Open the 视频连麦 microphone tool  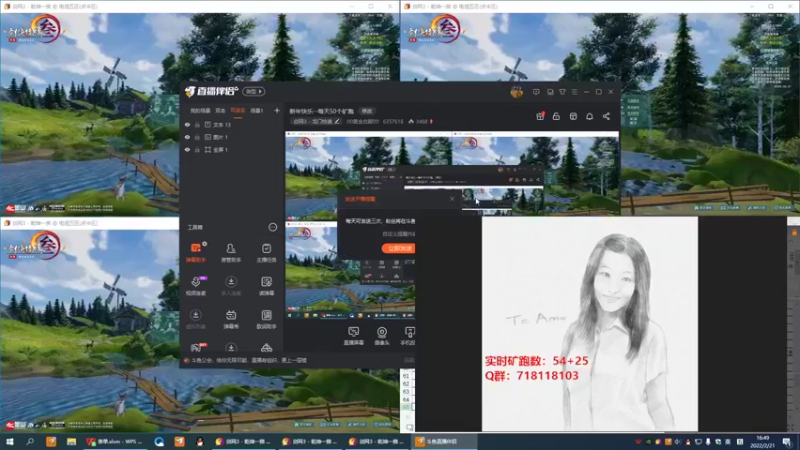(195, 286)
